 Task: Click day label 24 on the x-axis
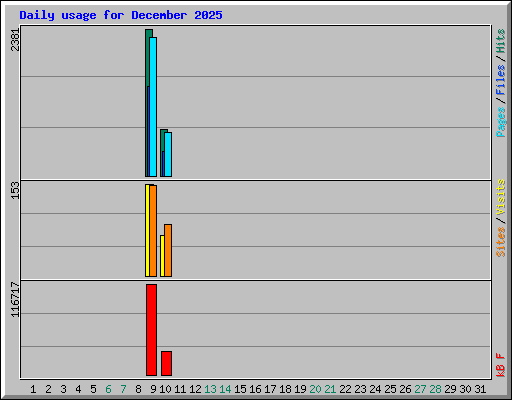click(x=375, y=389)
